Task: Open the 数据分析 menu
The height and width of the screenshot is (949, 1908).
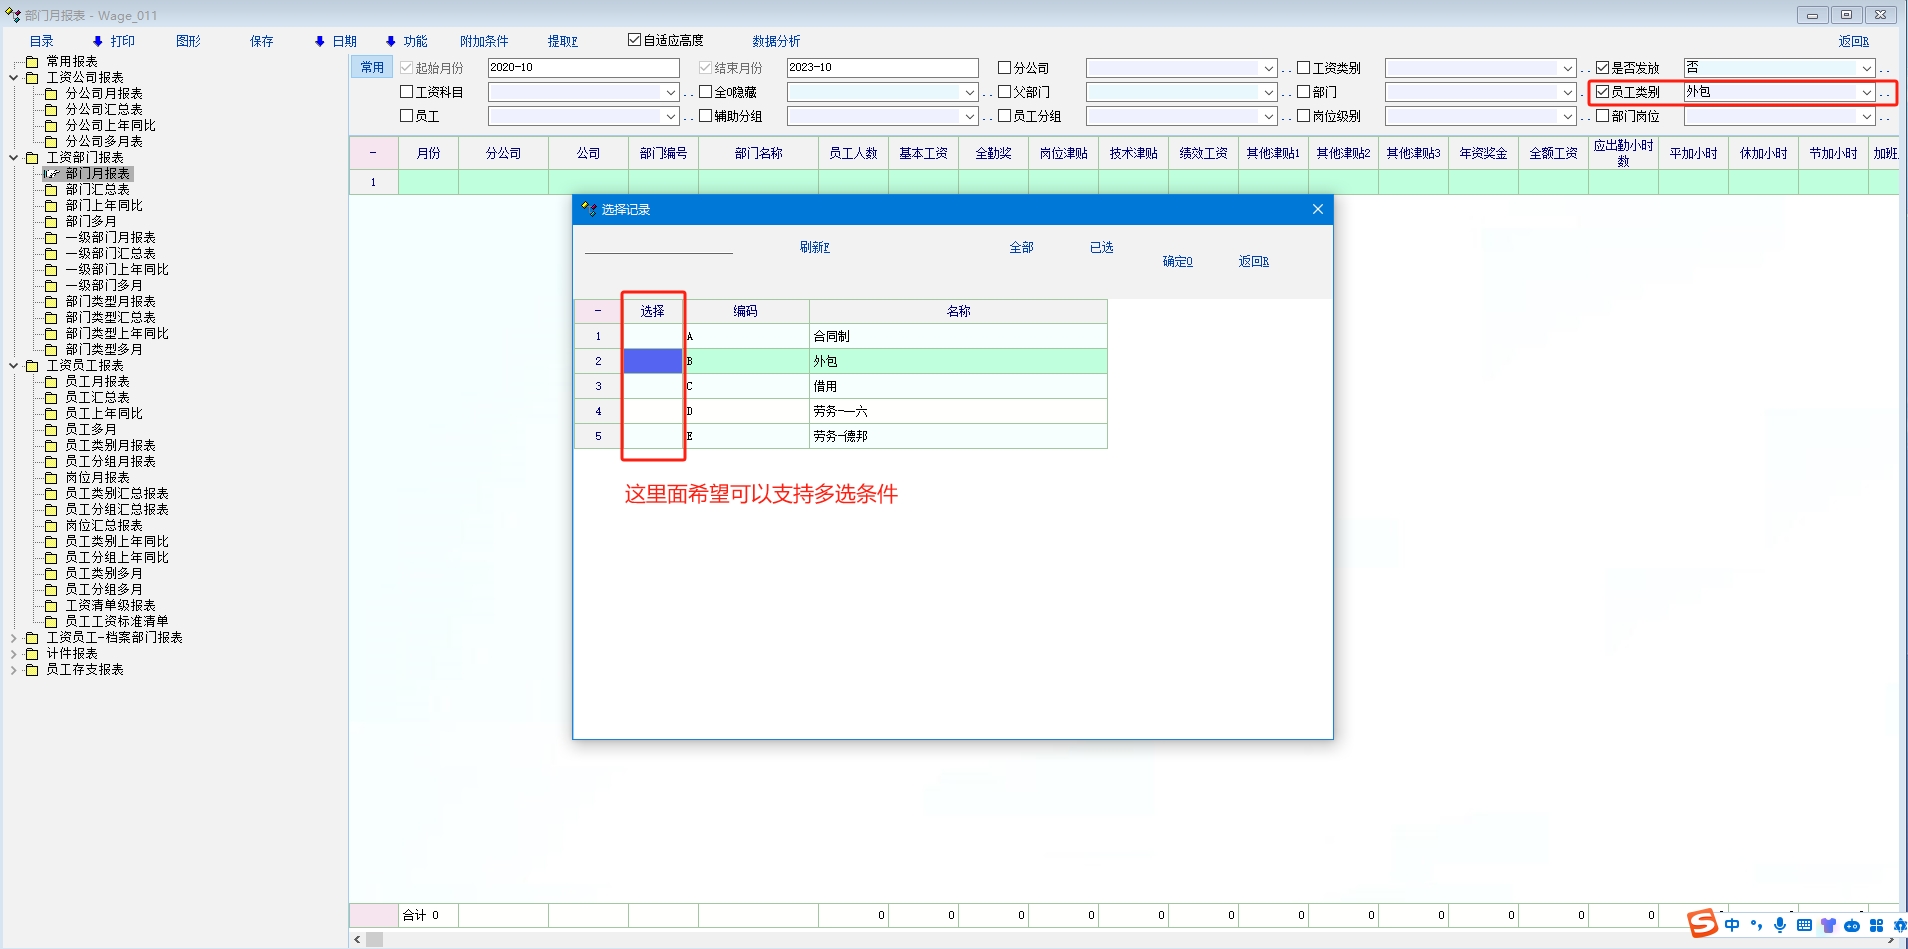Action: 776,41
